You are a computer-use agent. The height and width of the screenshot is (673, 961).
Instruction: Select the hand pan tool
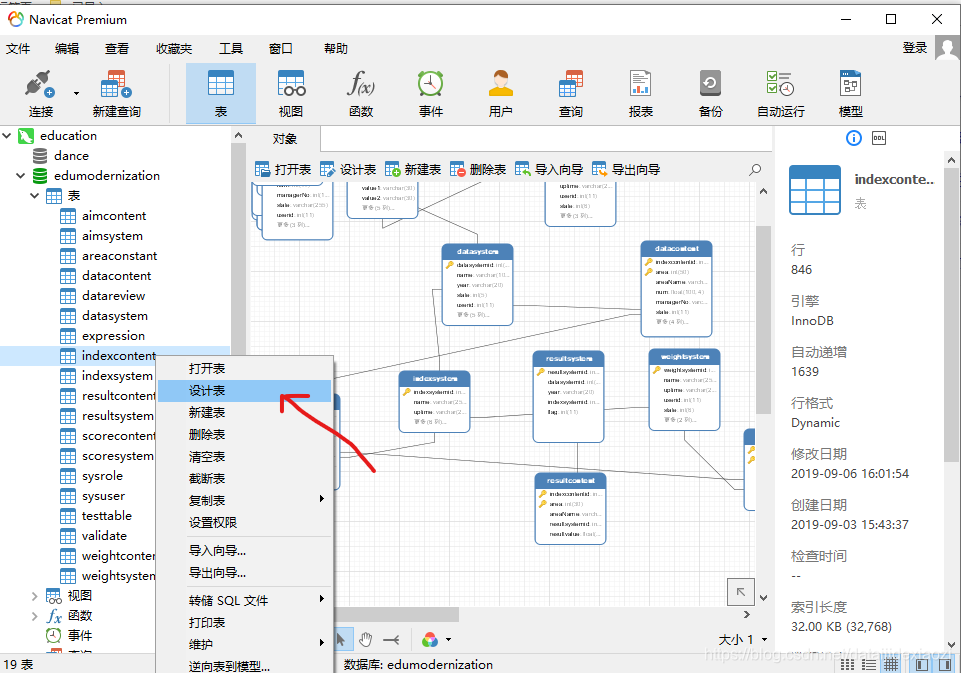(365, 640)
